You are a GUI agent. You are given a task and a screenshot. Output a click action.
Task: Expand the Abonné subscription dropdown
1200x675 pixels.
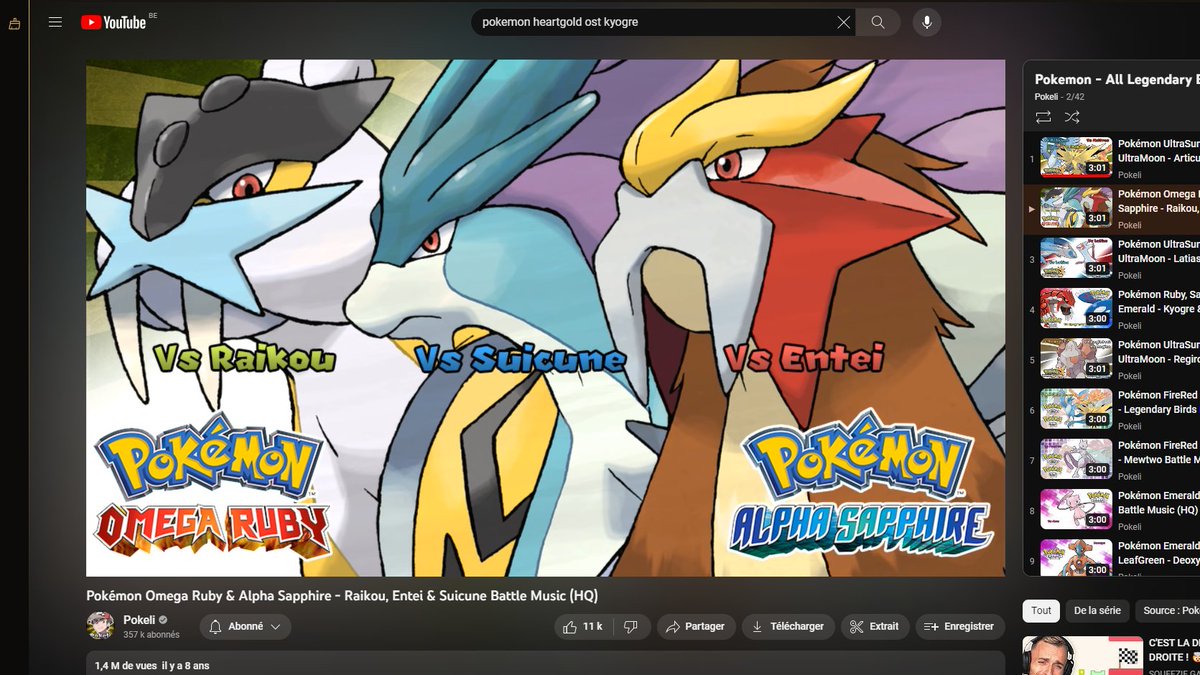[x=246, y=627]
